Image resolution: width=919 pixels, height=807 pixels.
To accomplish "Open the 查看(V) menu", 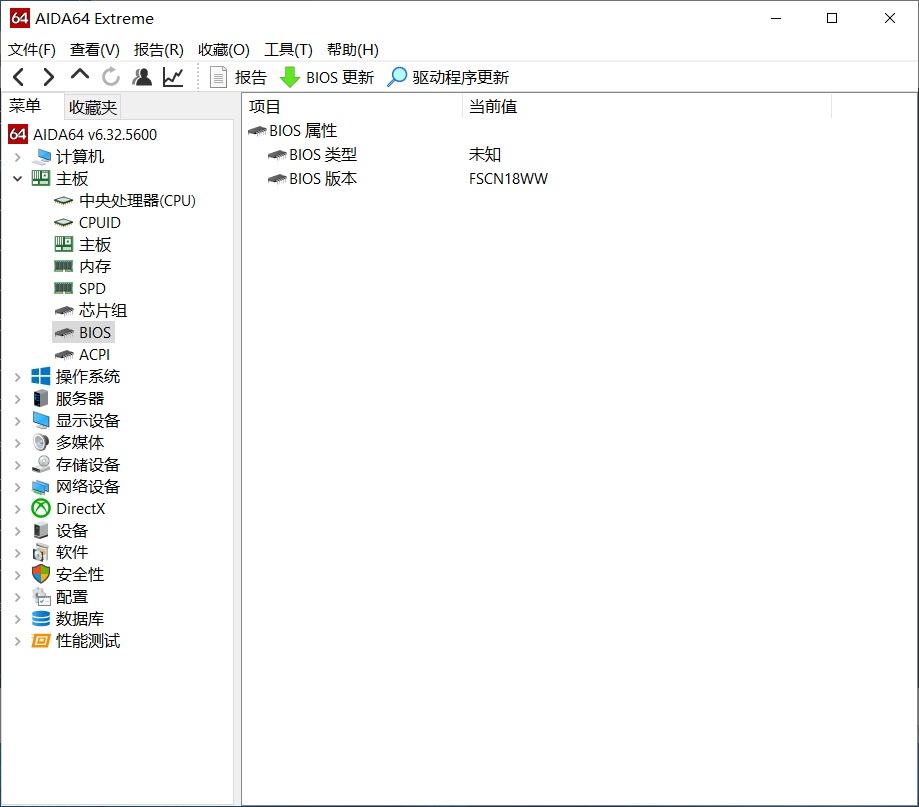I will pos(94,50).
